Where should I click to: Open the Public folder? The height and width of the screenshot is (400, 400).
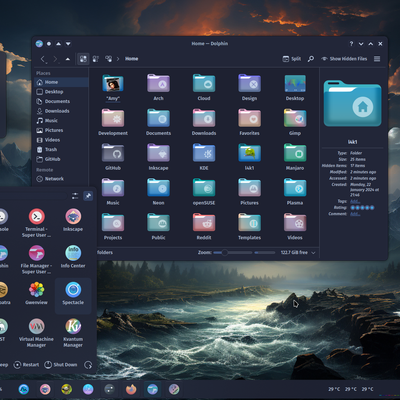click(x=158, y=227)
